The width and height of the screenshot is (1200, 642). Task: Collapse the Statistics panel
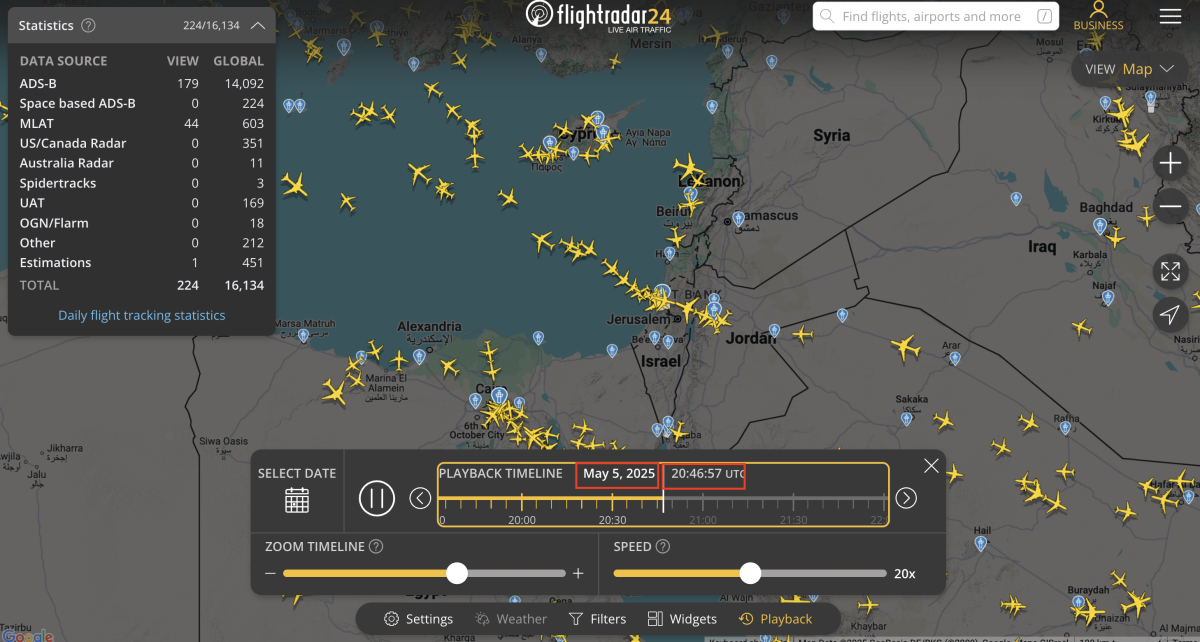(257, 25)
